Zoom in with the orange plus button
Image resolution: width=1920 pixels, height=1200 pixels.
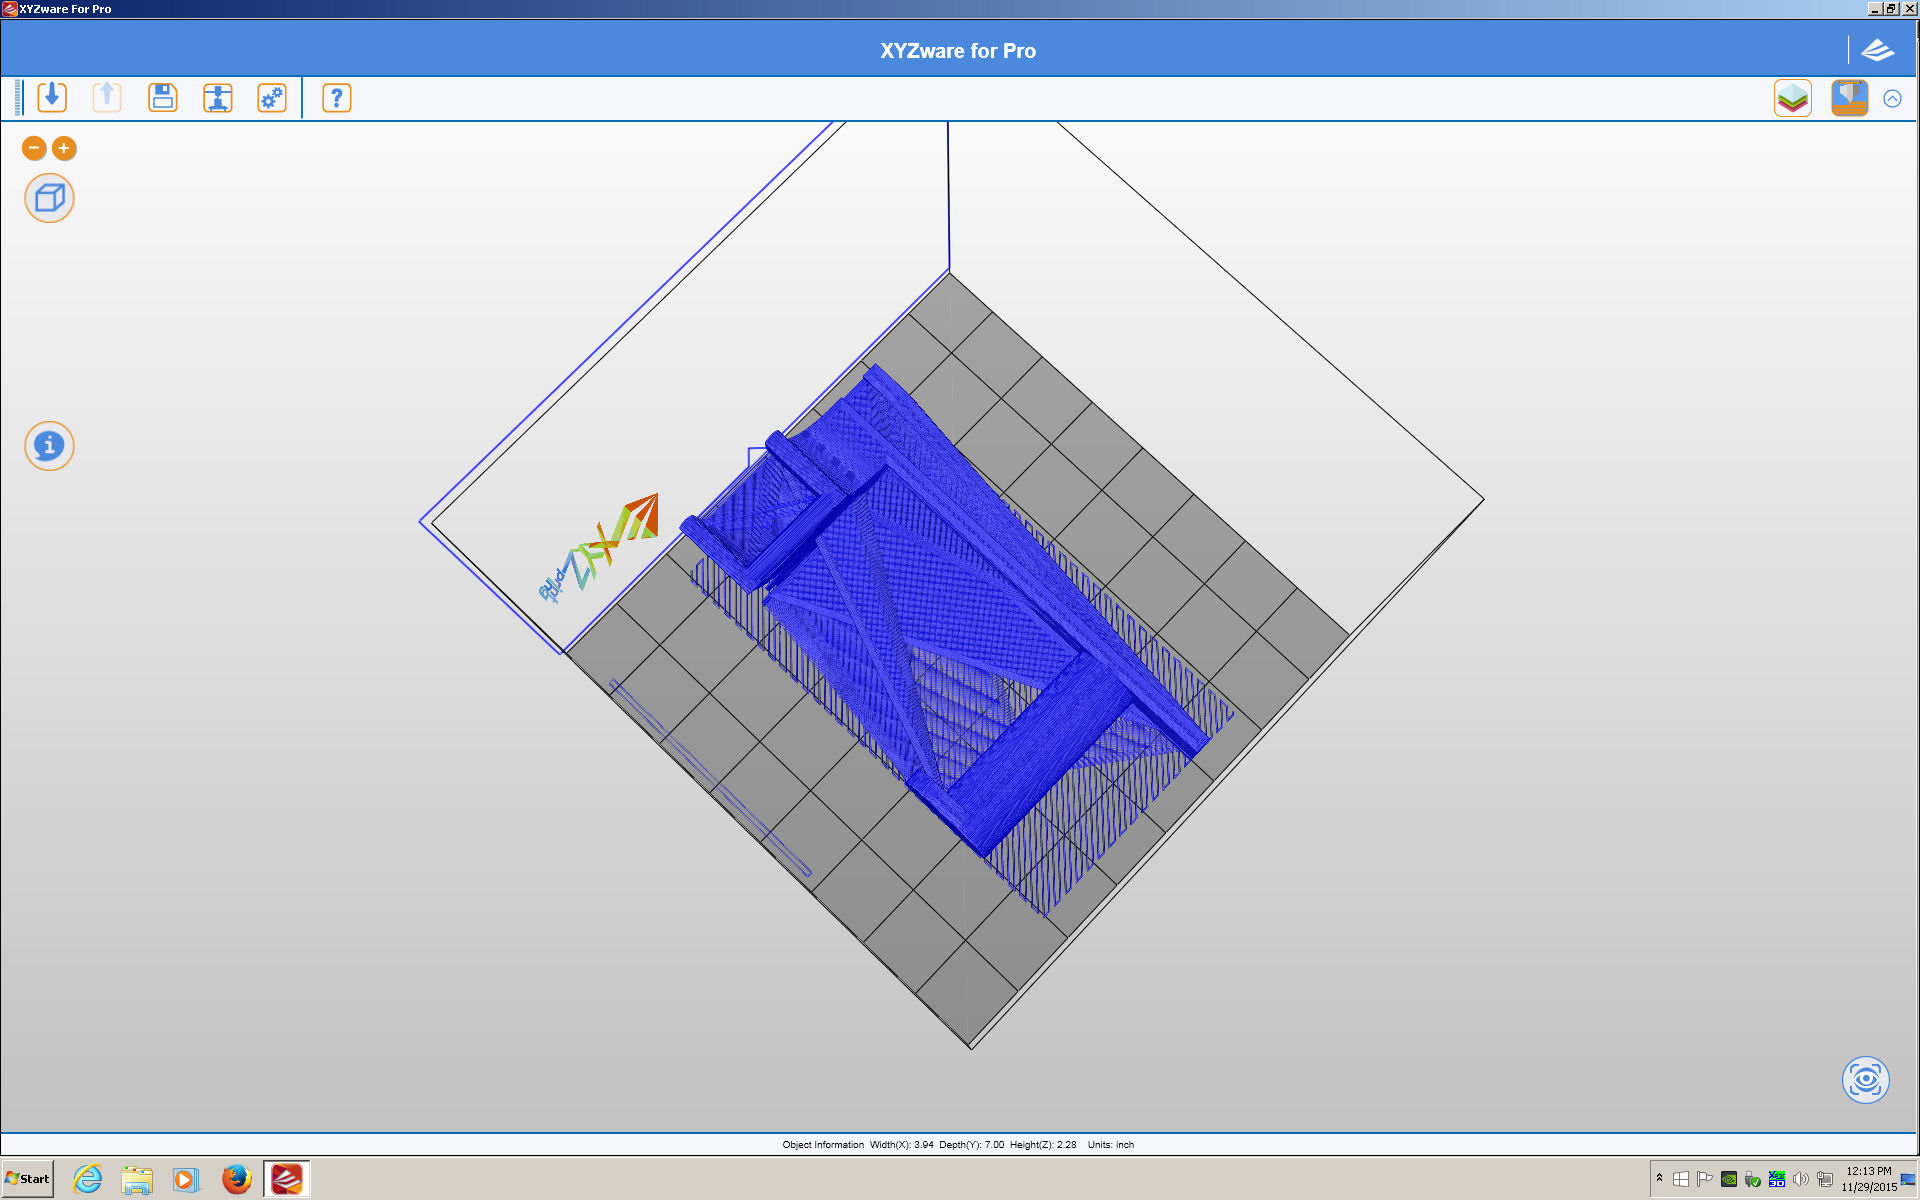tap(64, 148)
